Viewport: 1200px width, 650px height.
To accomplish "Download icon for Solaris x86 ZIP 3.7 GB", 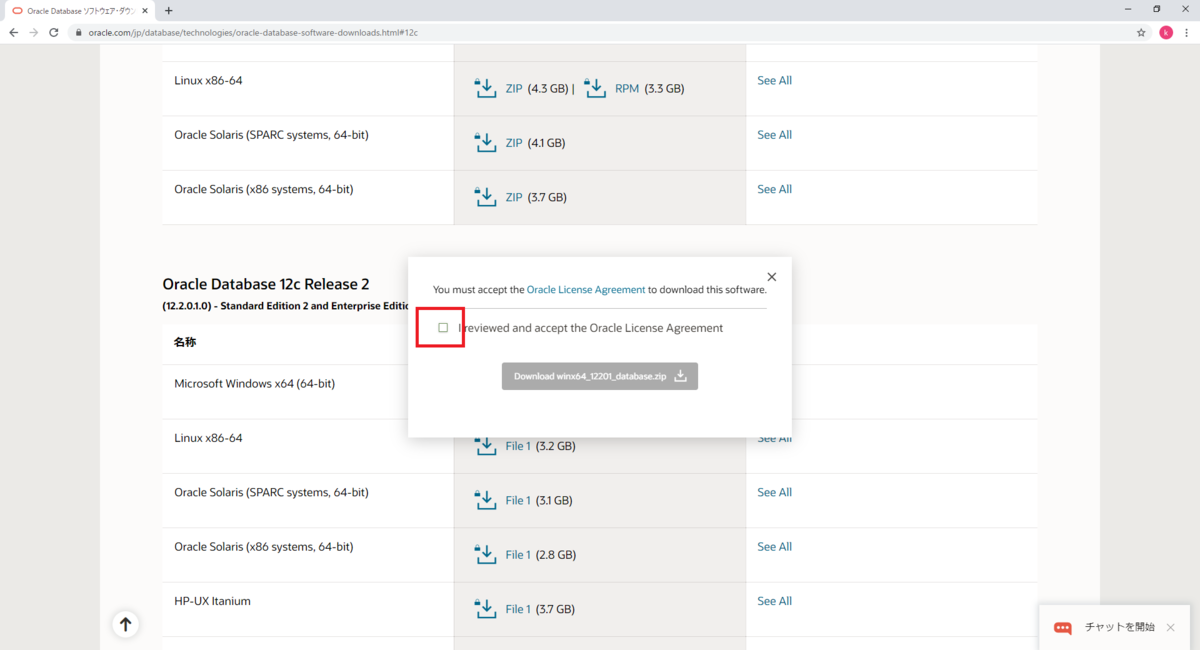I will click(485, 196).
